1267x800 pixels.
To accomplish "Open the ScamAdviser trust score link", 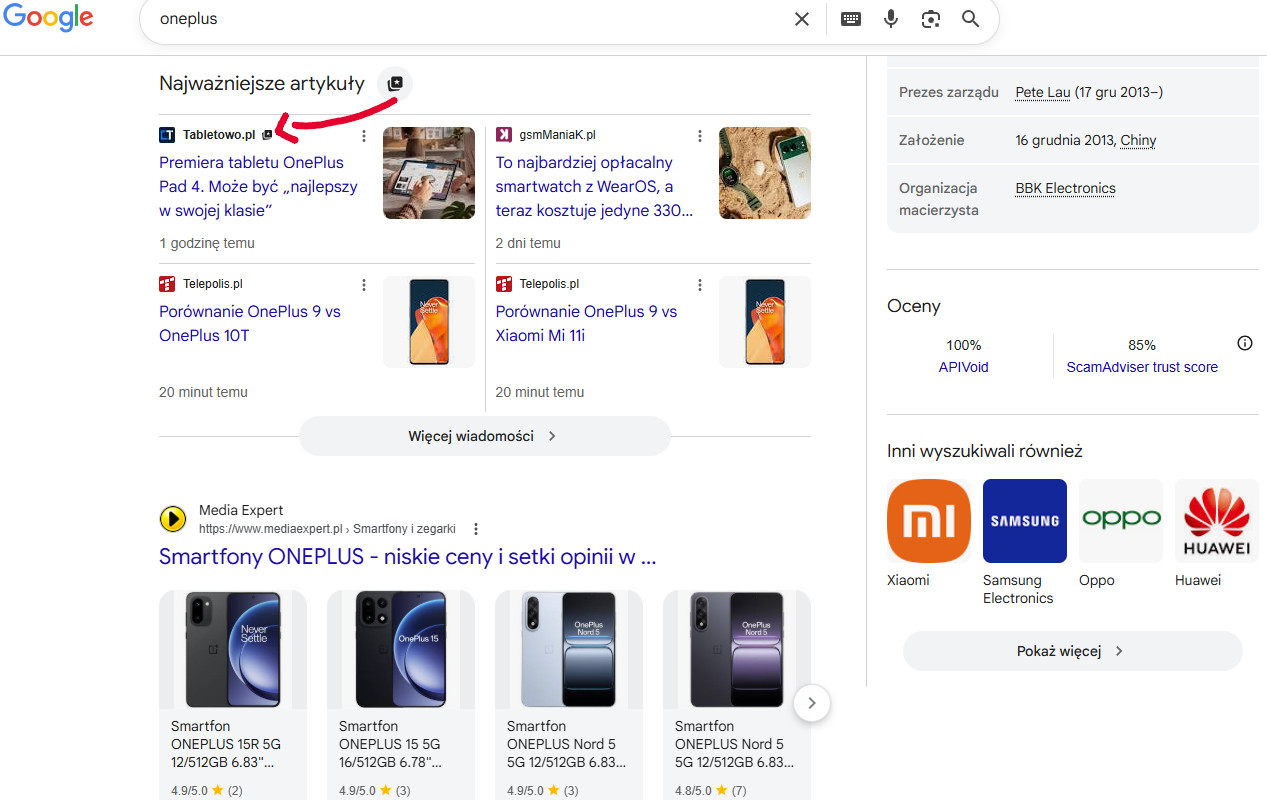I will pos(1142,367).
